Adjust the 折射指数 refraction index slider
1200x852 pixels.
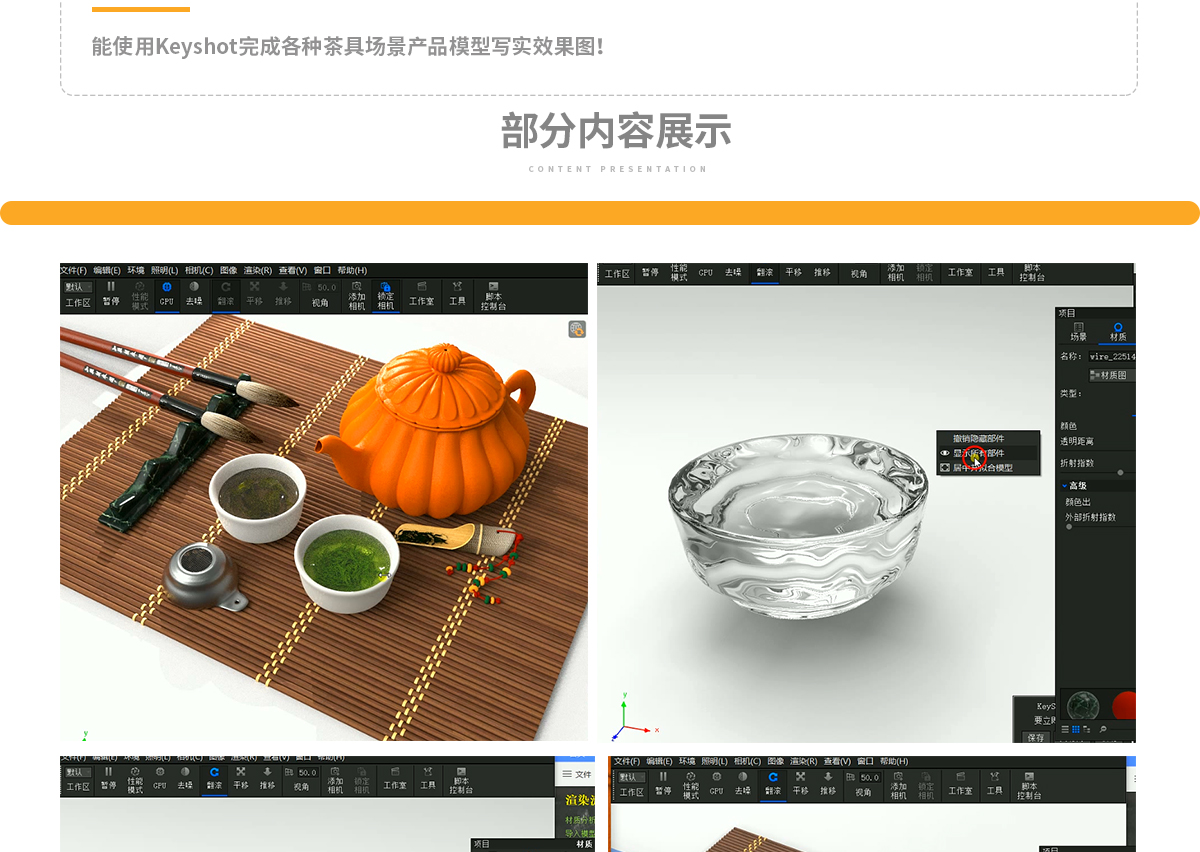1120,472
